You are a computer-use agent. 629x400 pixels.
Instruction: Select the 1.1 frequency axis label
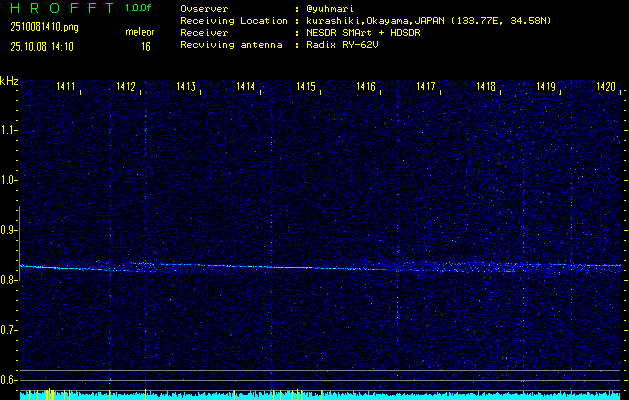pyautogui.click(x=9, y=130)
